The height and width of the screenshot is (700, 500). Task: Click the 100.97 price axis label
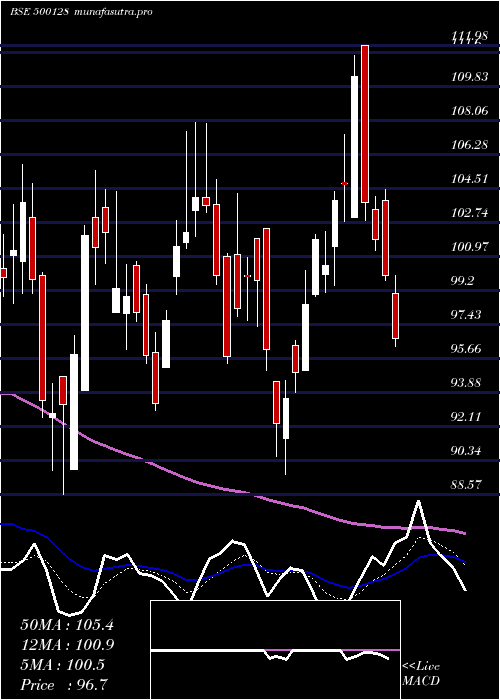[469, 247]
